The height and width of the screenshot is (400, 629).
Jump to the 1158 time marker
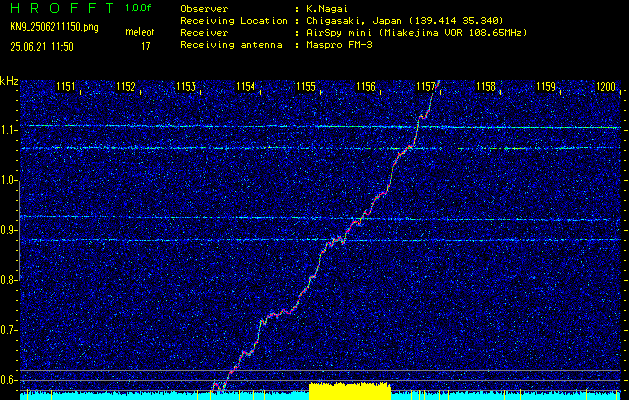pos(486,86)
